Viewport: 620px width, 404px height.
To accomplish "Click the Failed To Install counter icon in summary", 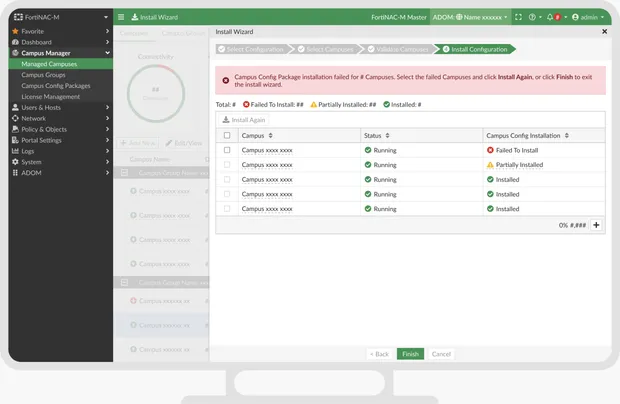I will (246, 104).
